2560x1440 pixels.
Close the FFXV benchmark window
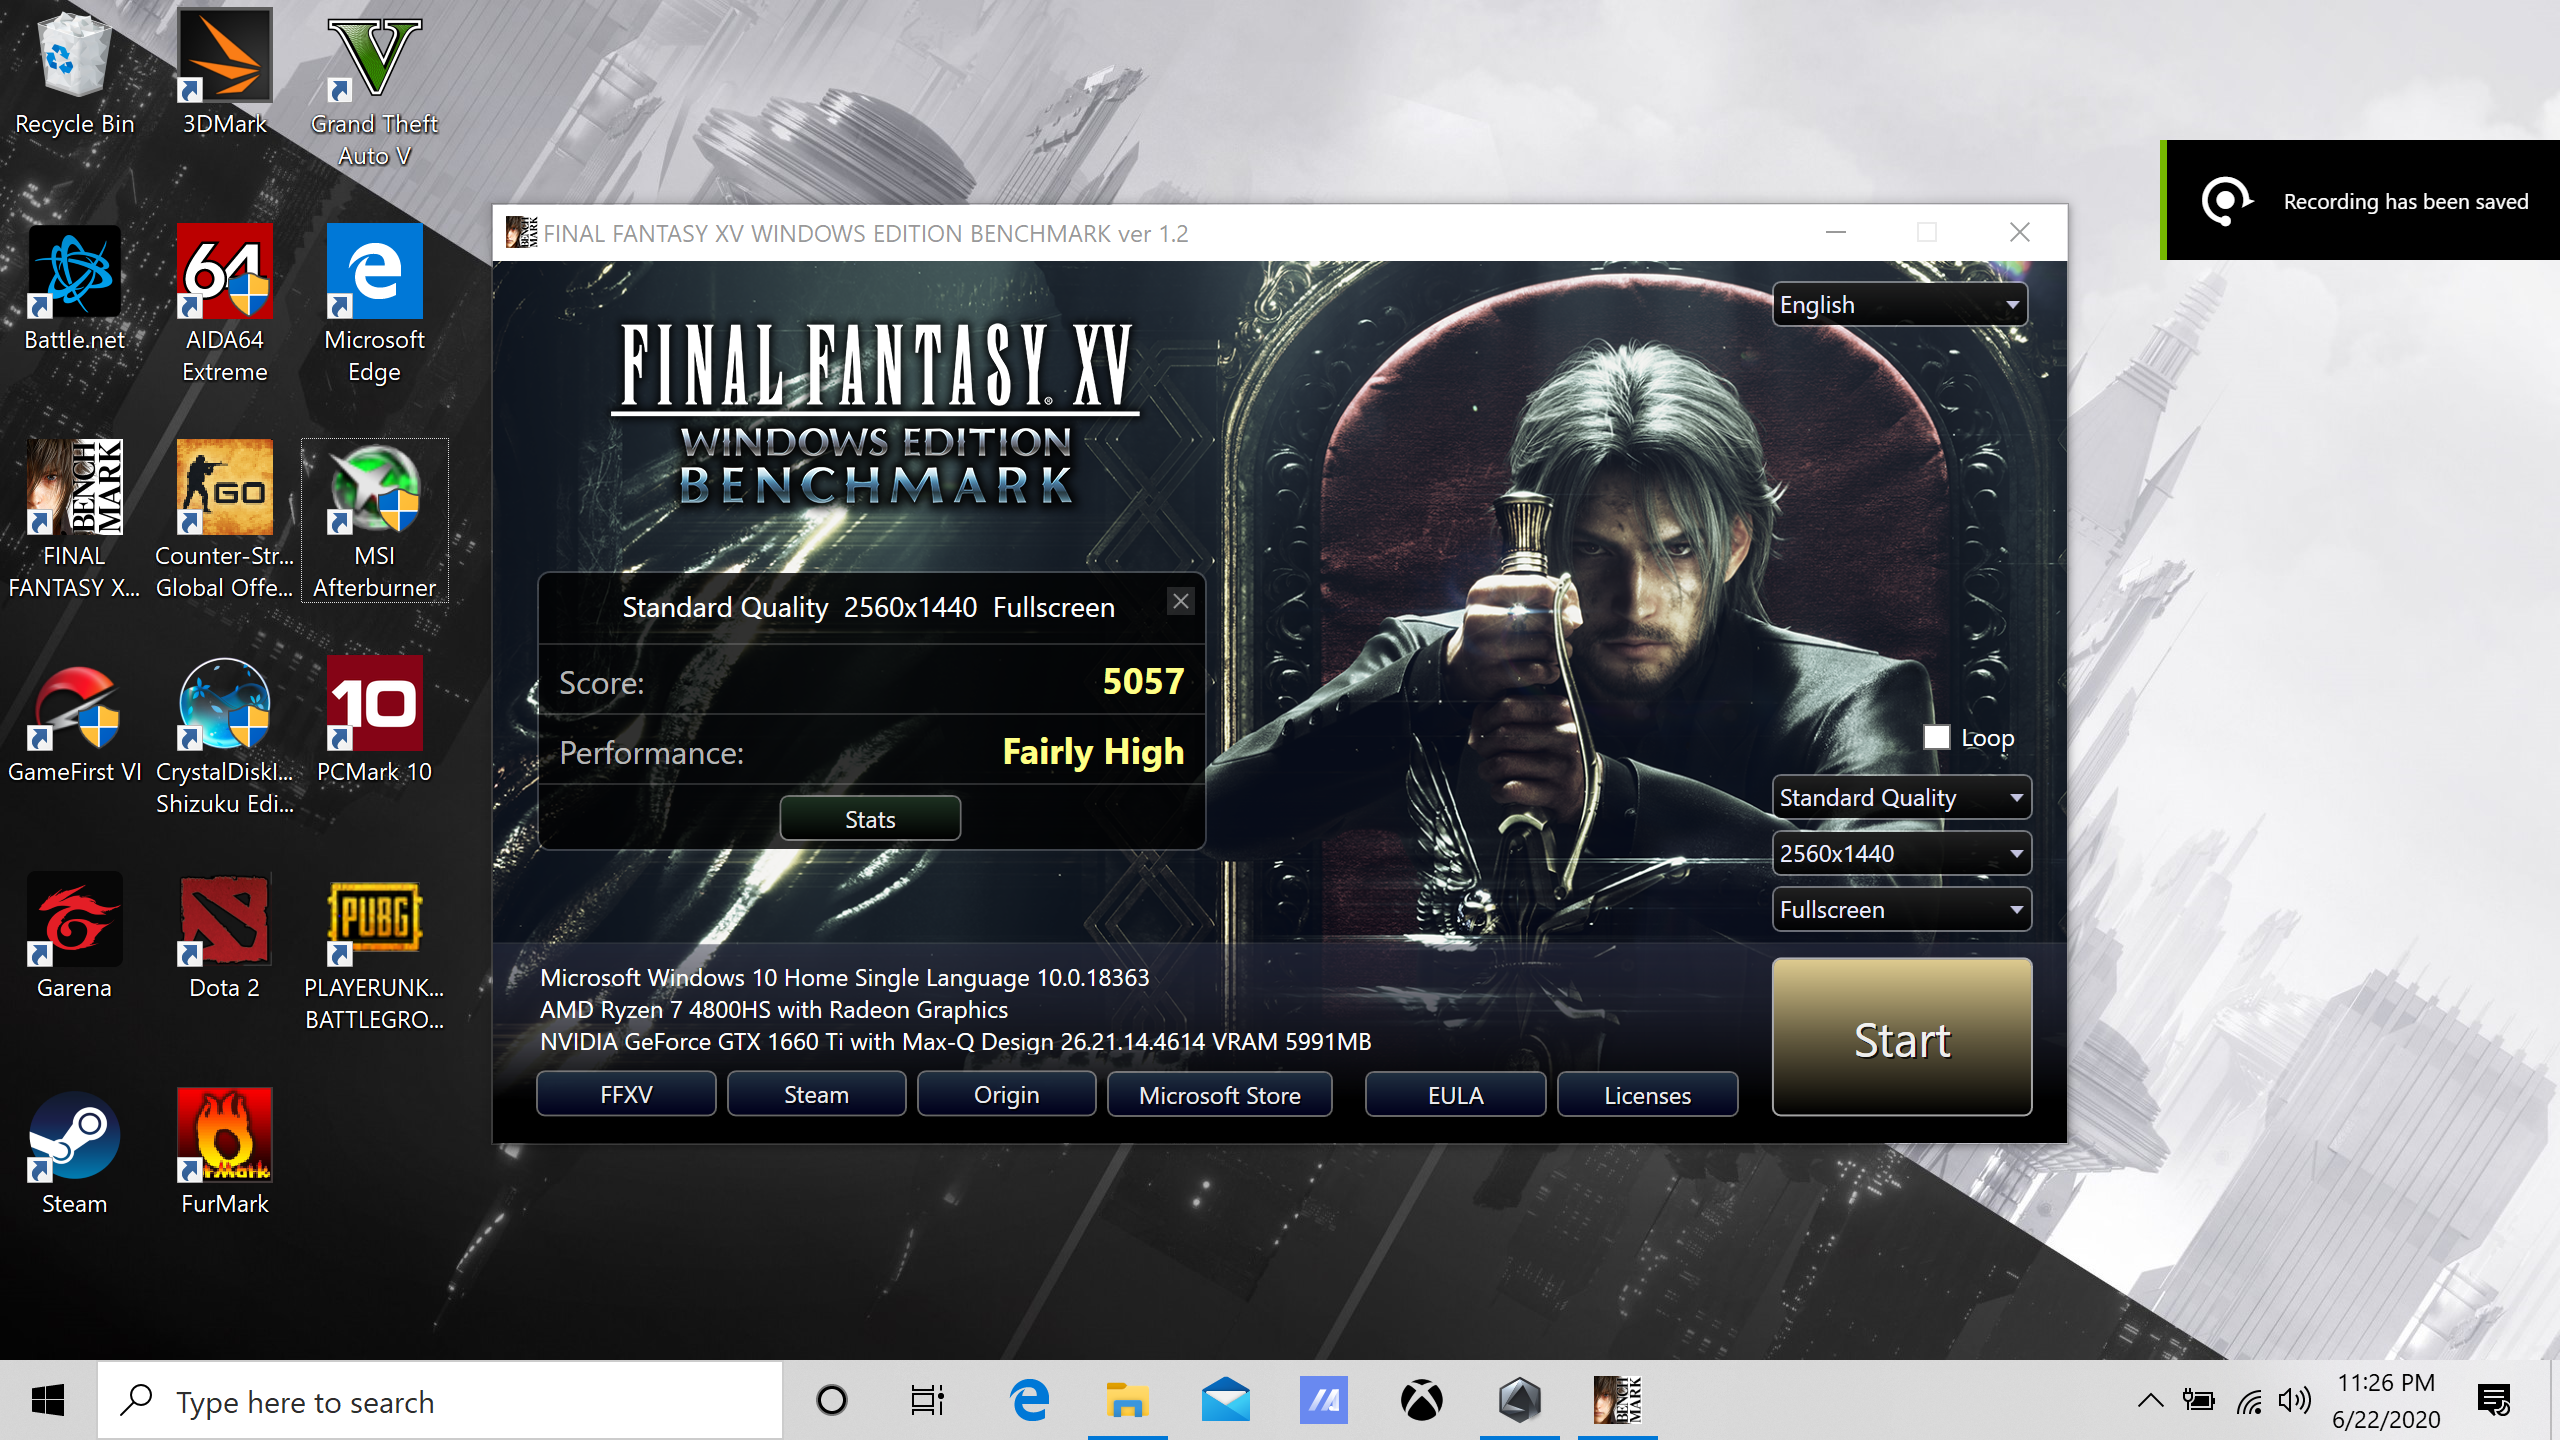pos(2020,232)
